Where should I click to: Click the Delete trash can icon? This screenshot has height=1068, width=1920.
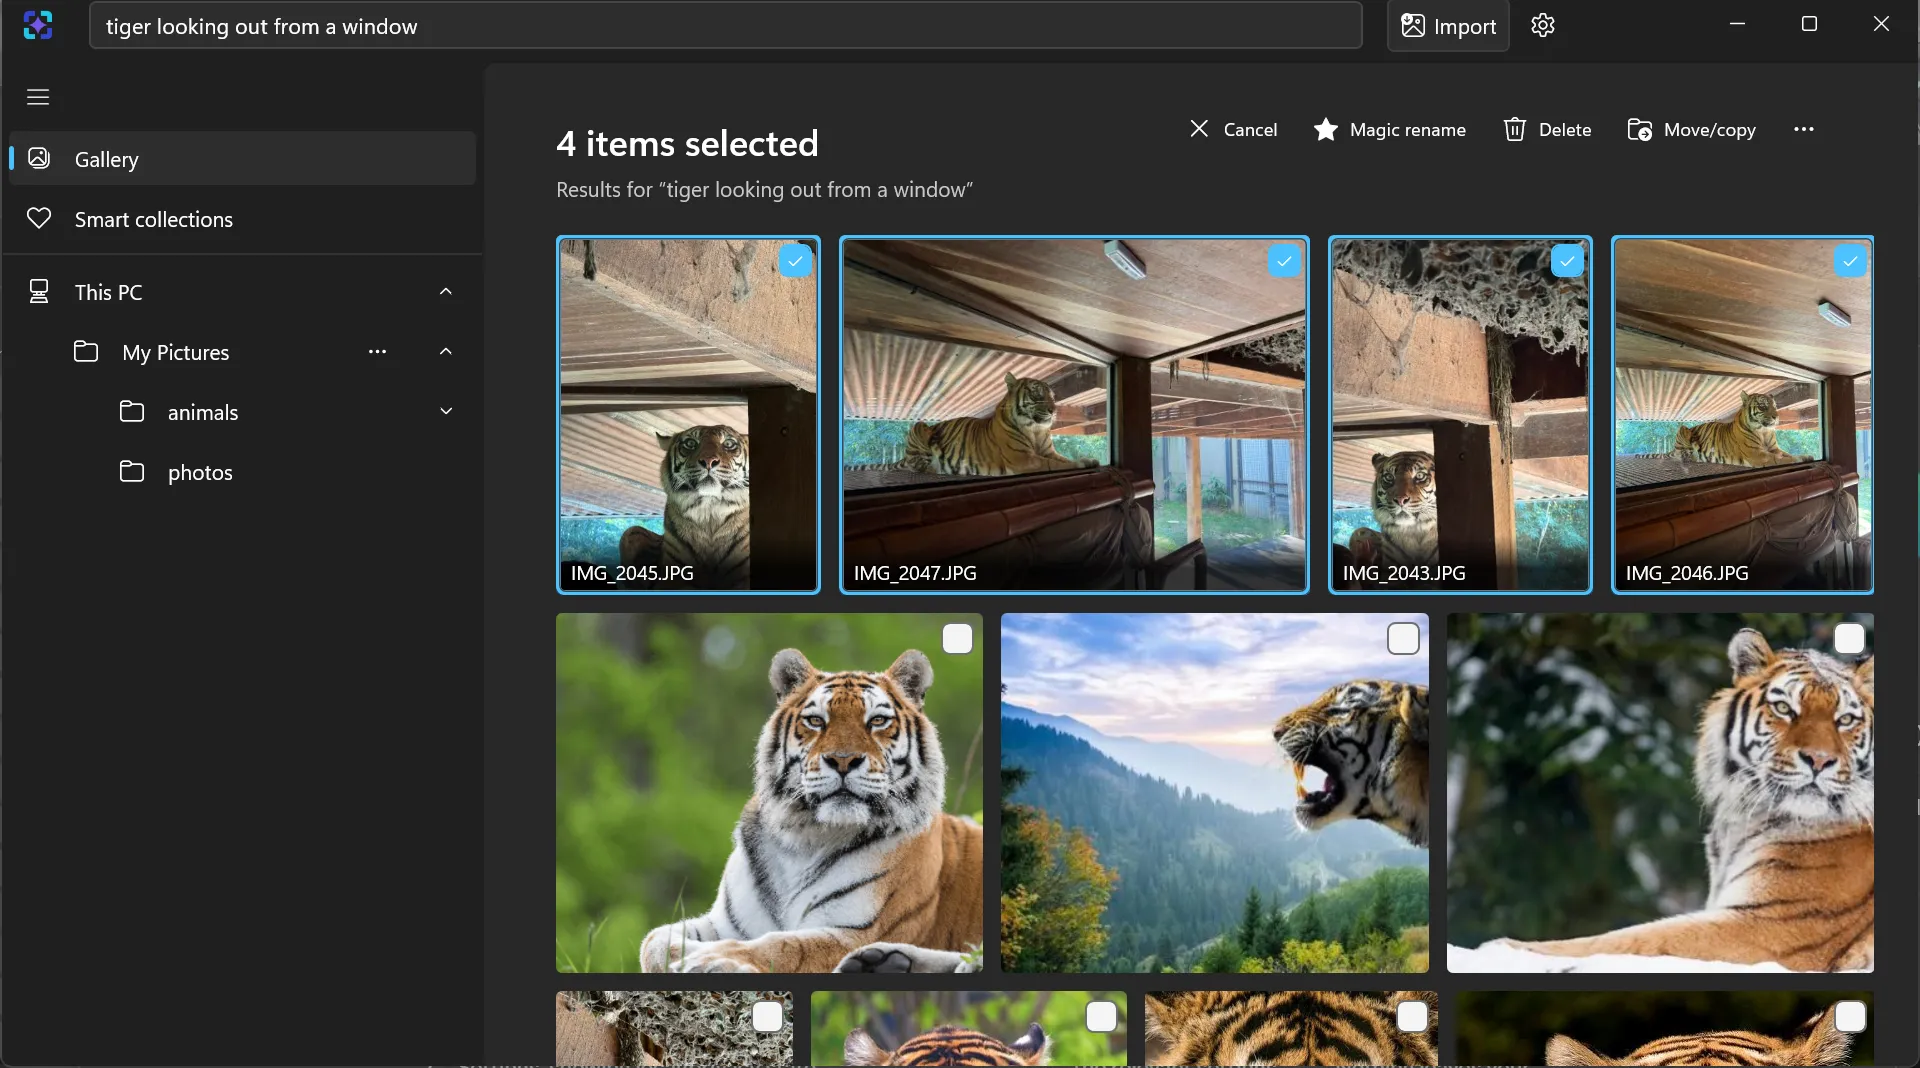tap(1515, 129)
